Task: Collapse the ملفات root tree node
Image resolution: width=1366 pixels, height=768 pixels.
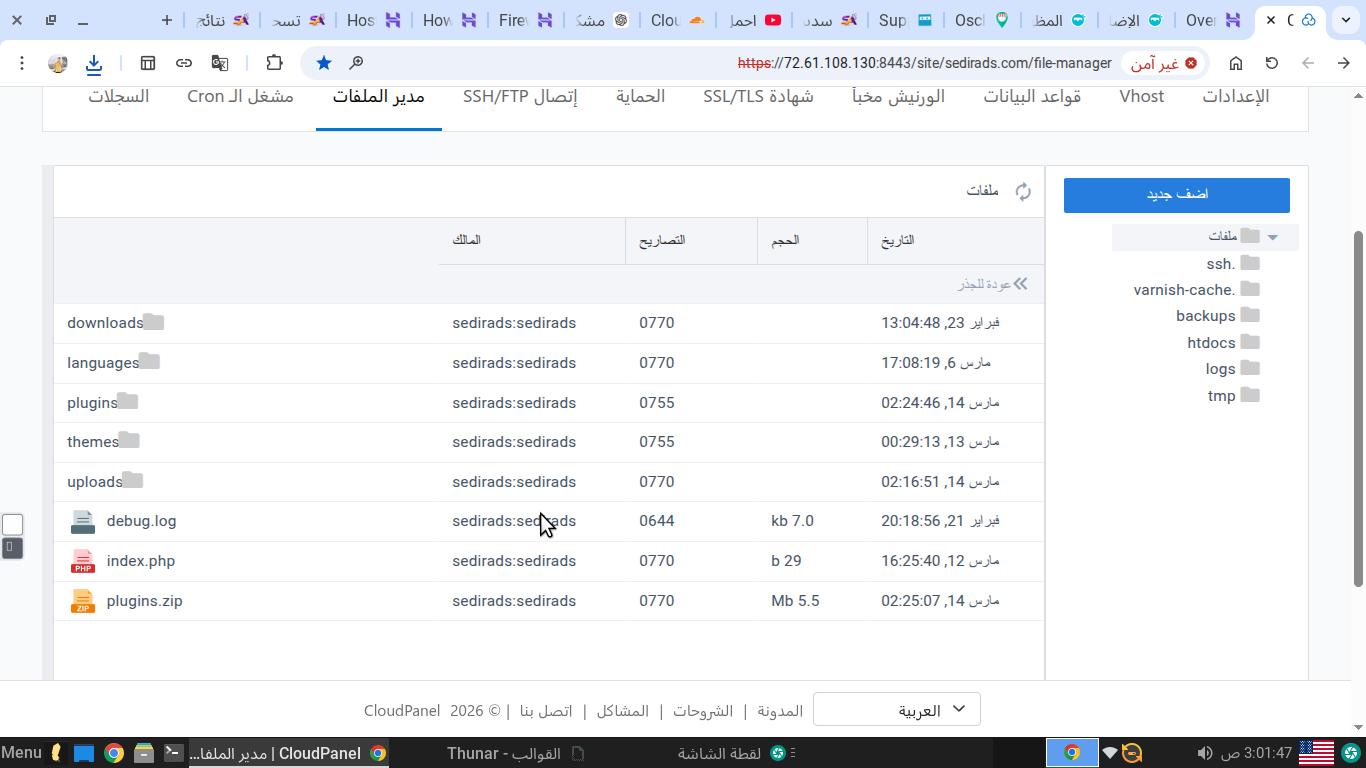Action: (1273, 237)
